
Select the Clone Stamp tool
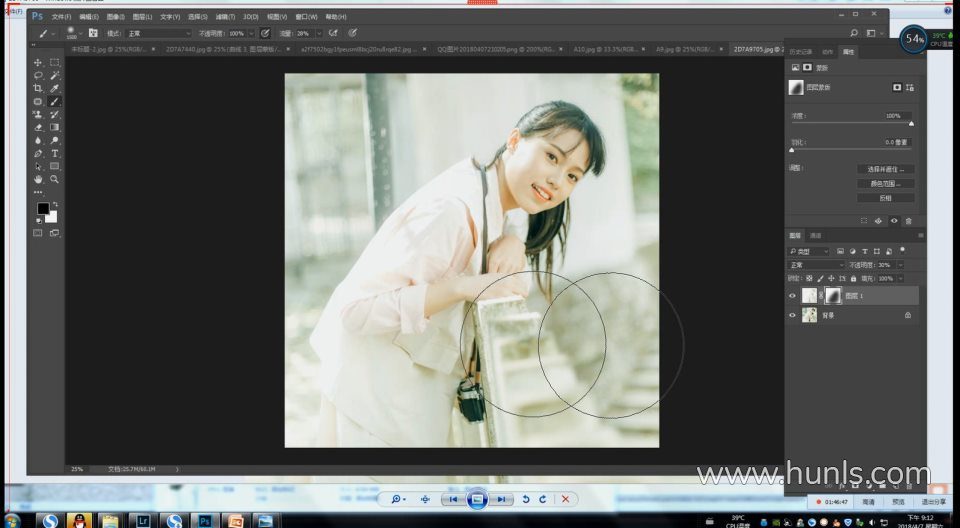(38, 115)
